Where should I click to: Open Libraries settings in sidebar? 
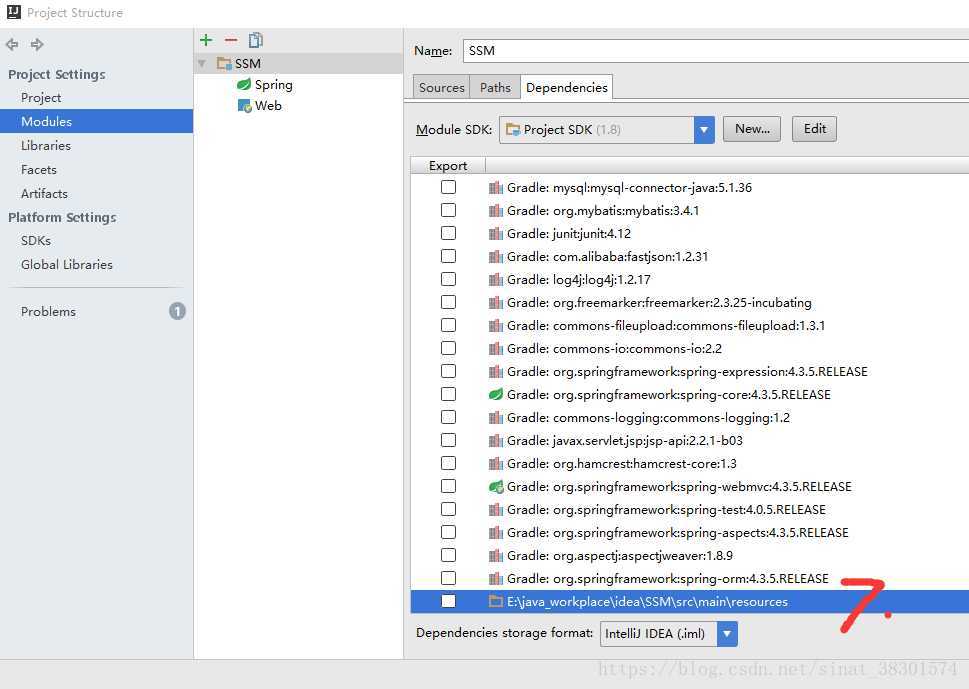(x=46, y=146)
